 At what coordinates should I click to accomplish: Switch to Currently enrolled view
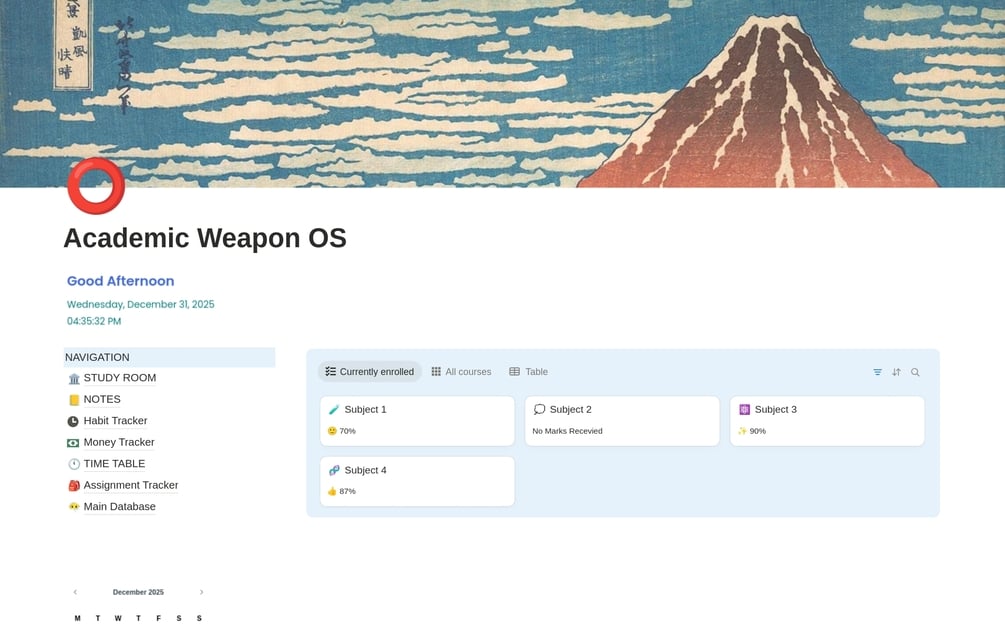click(370, 372)
